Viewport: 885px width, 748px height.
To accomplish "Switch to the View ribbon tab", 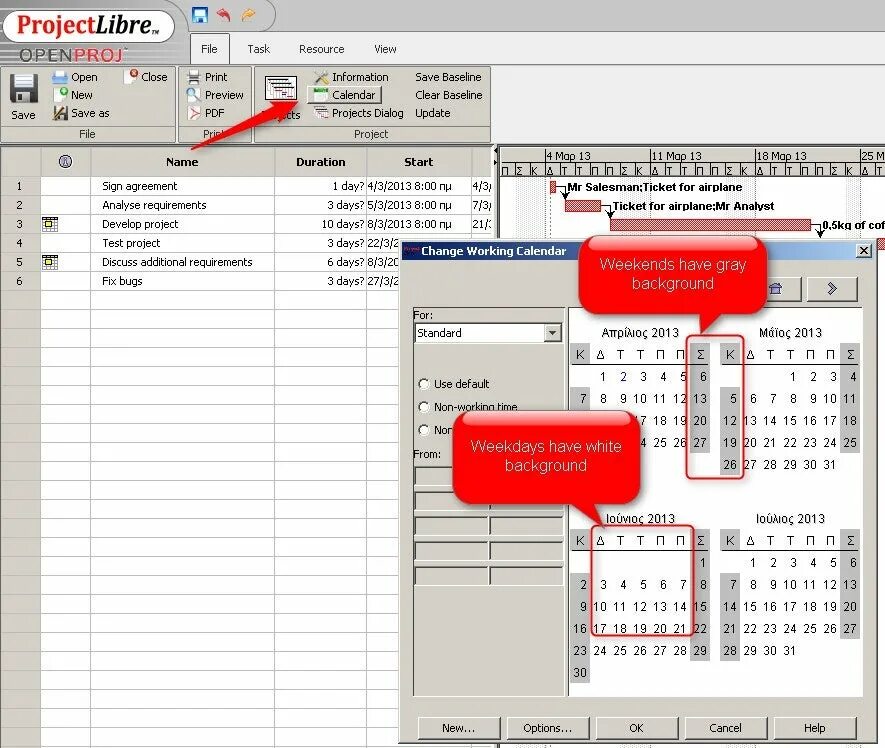I will coord(385,49).
